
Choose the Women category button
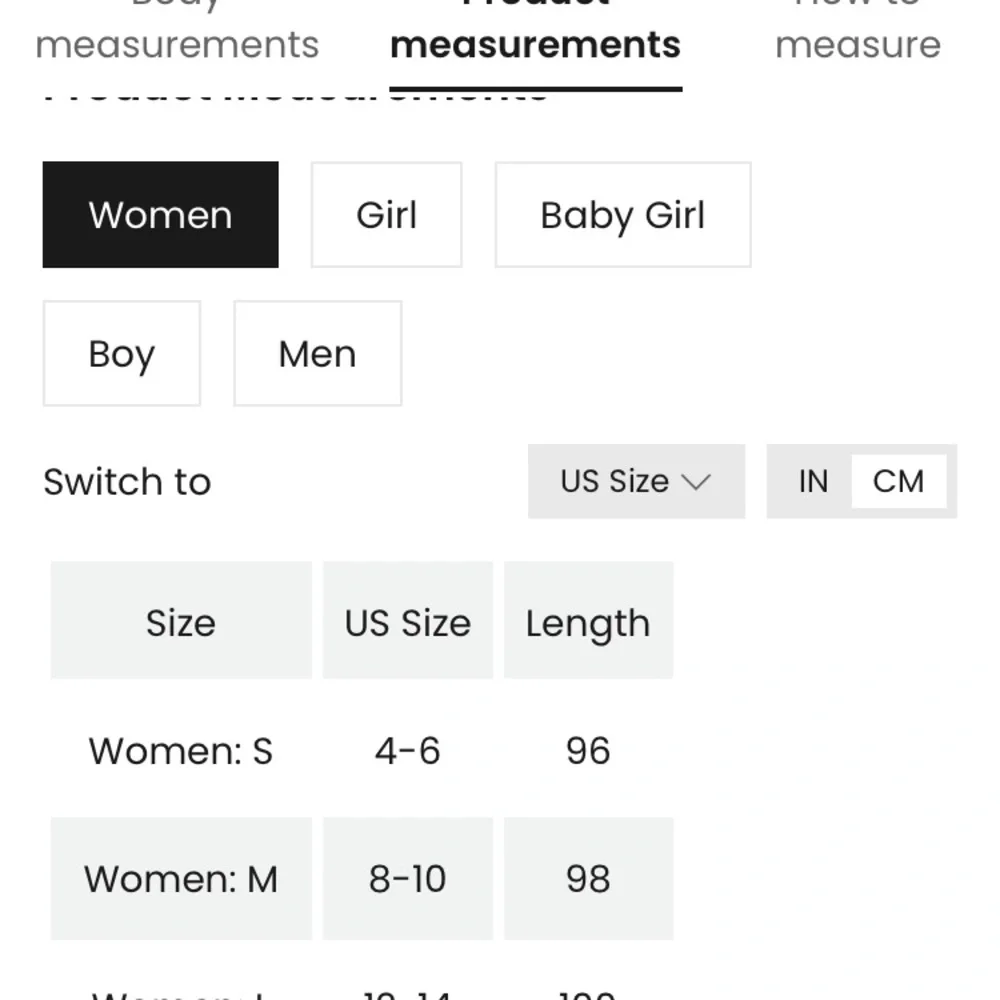(160, 215)
